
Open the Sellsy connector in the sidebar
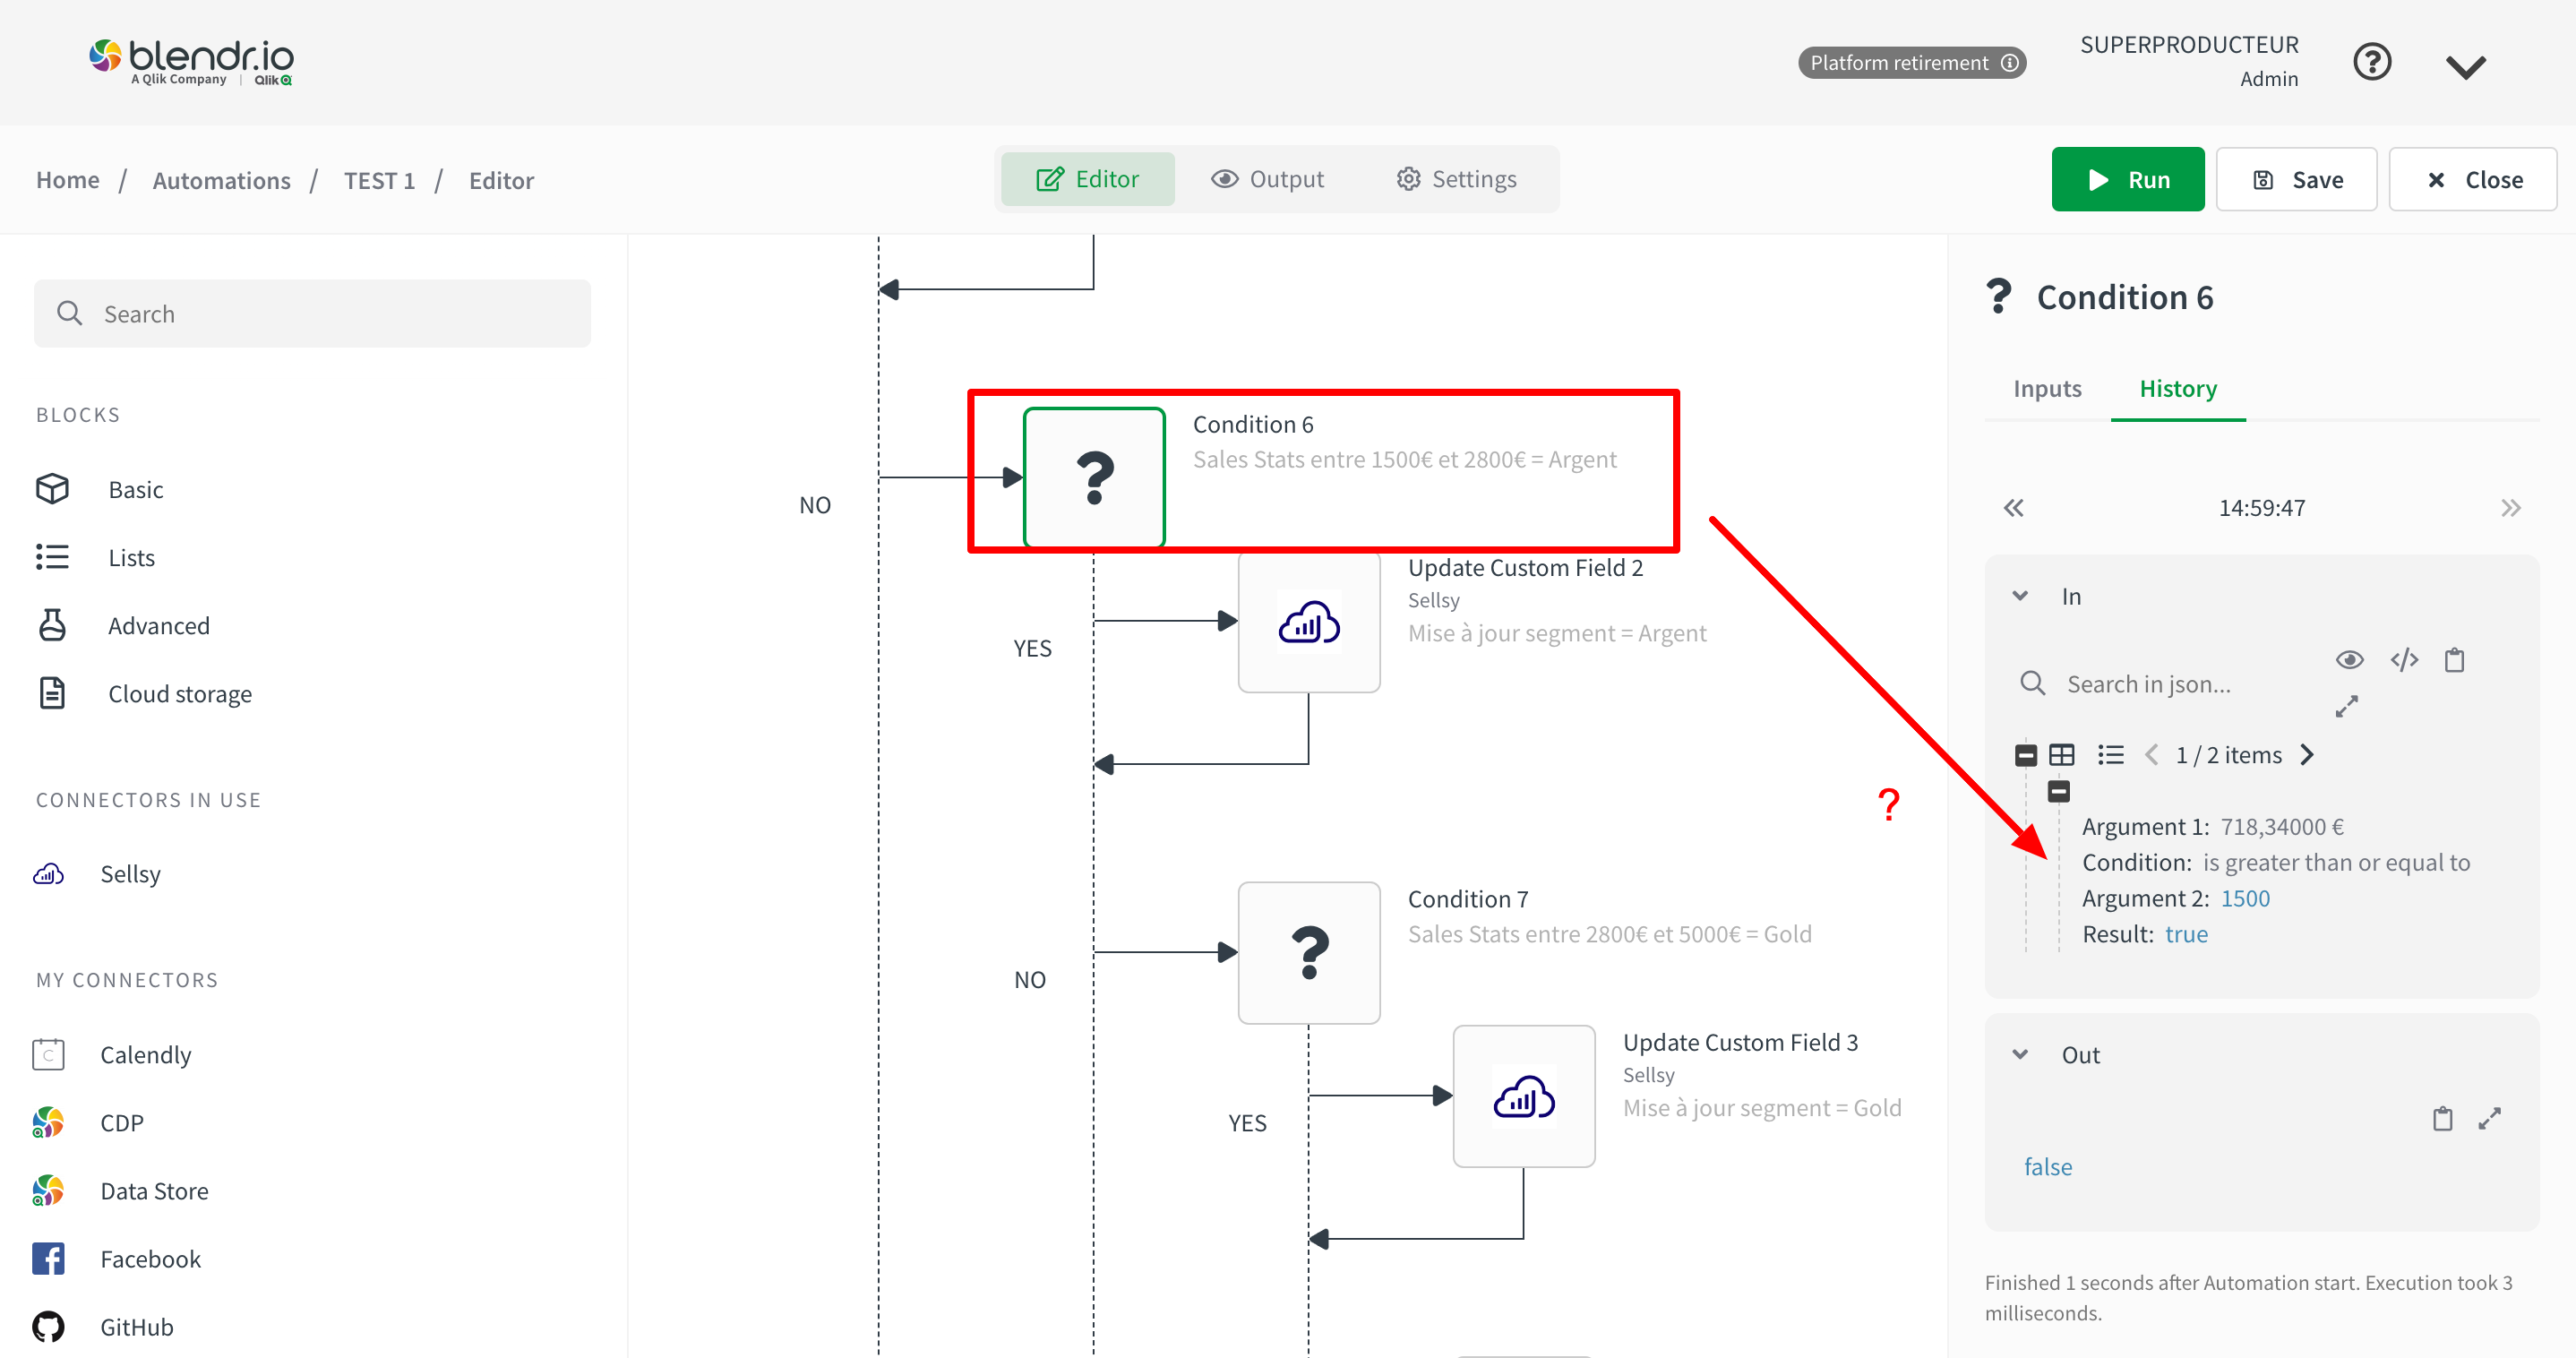(131, 873)
